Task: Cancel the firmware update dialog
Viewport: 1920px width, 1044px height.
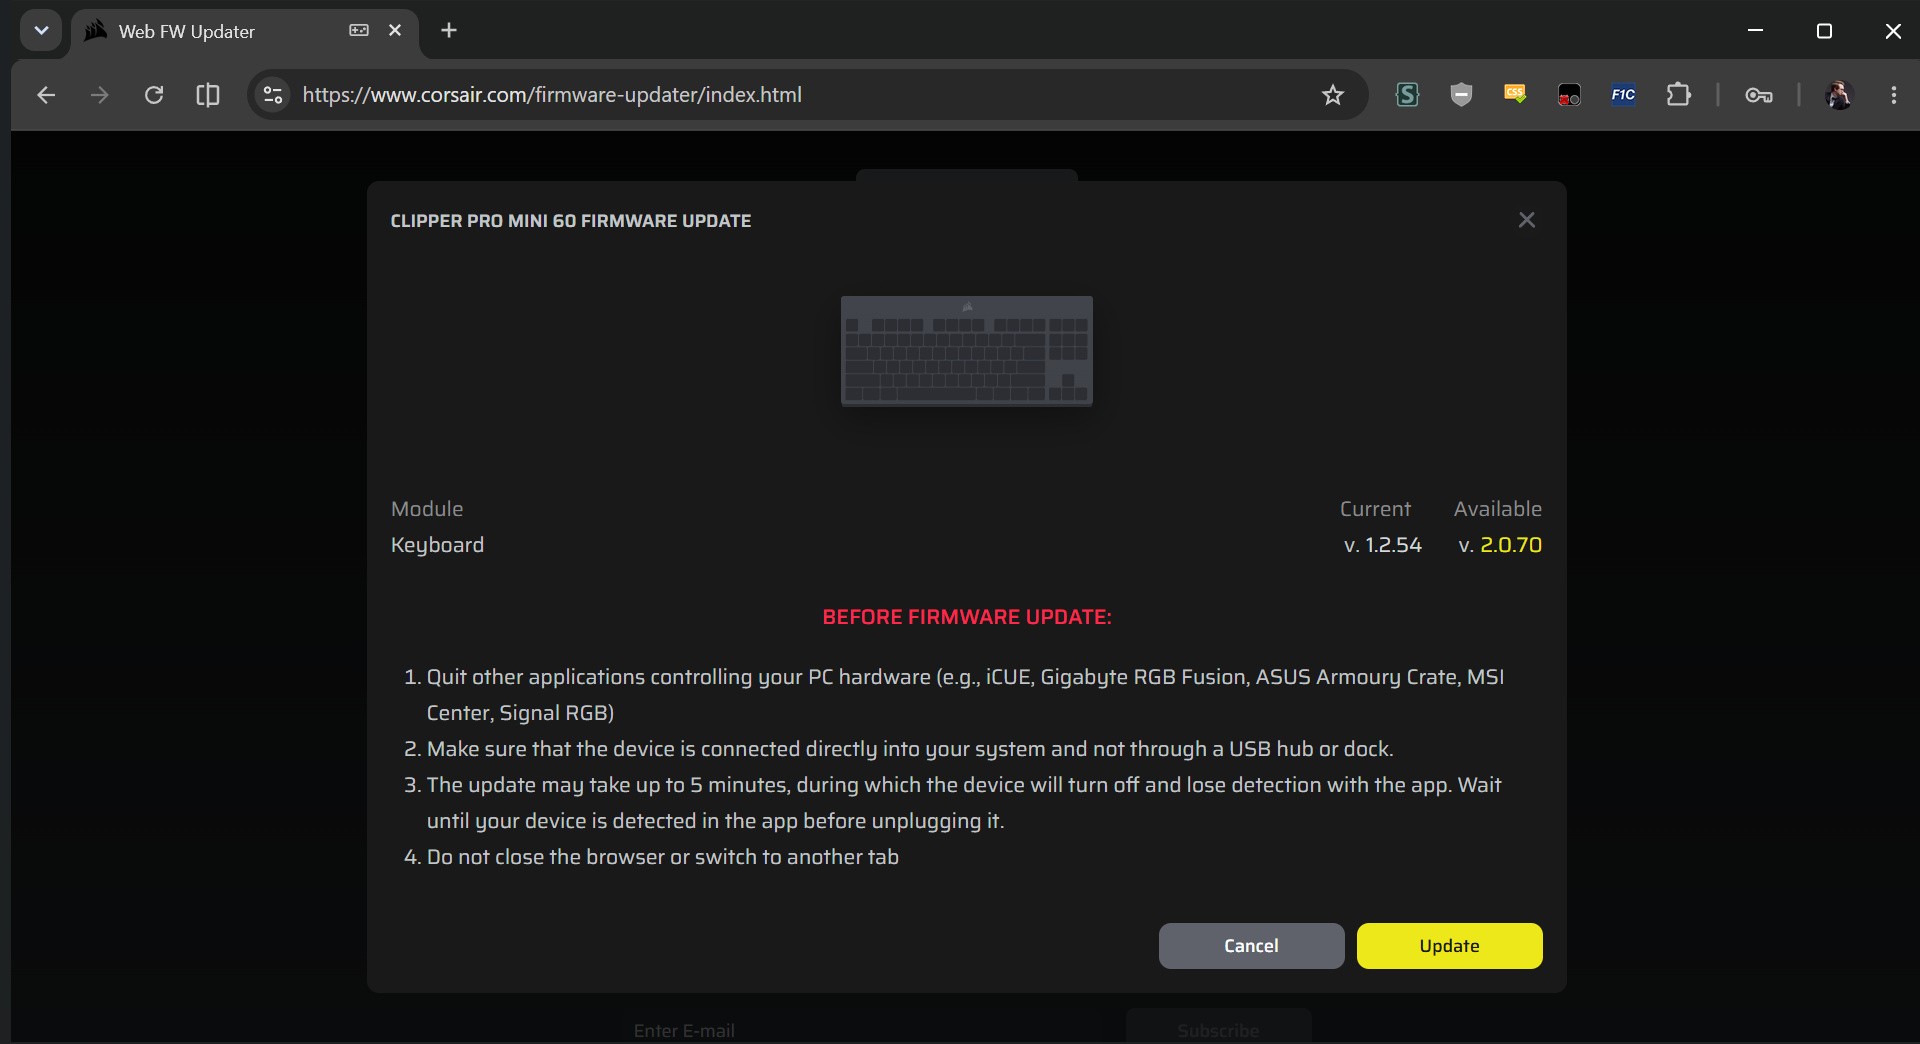Action: [x=1251, y=946]
